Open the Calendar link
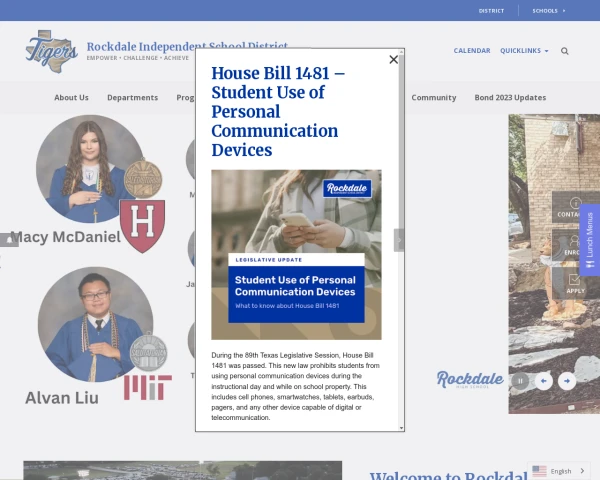This screenshot has width=600, height=480. click(472, 51)
